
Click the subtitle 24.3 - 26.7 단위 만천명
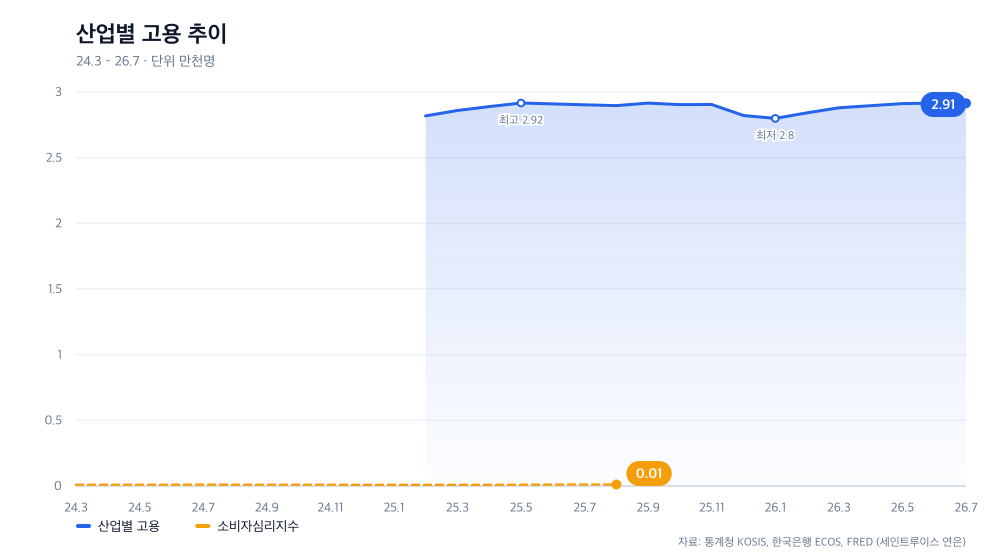click(x=145, y=61)
